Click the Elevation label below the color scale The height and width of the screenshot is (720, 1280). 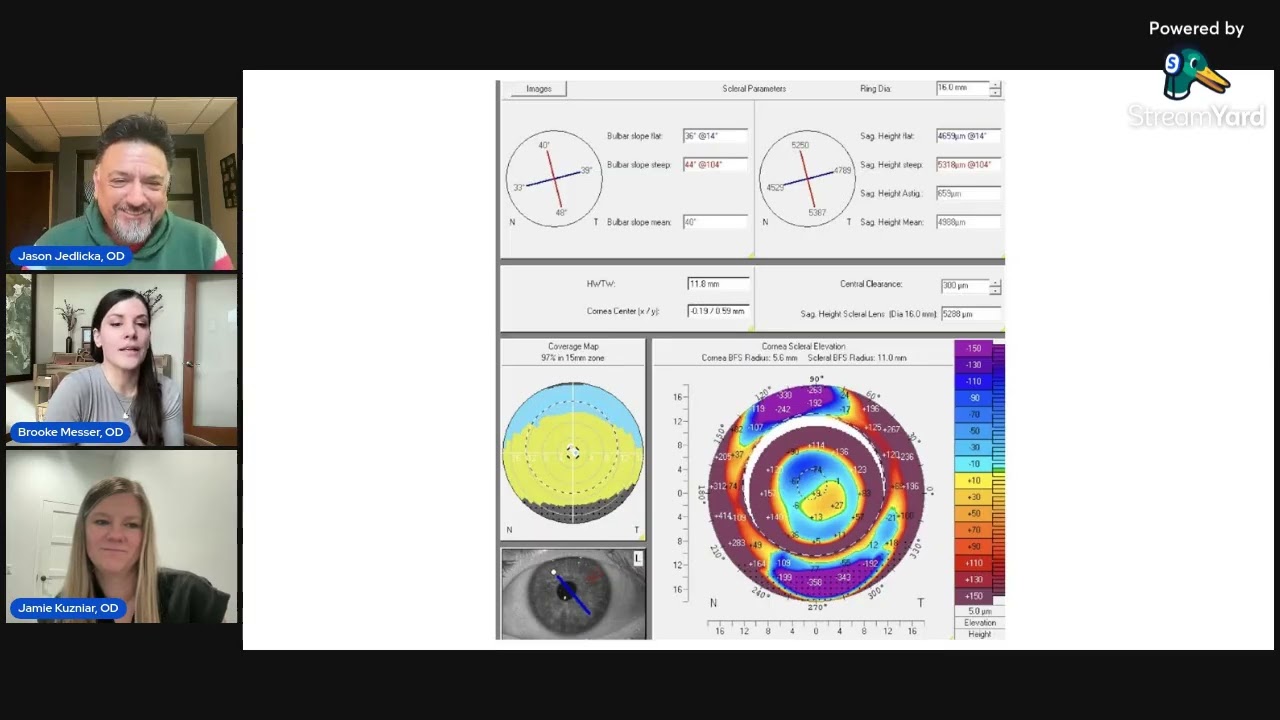980,623
